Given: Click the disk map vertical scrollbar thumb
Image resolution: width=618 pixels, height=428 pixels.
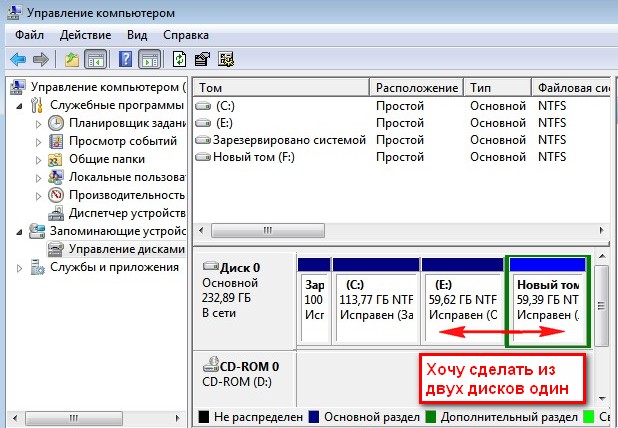Looking at the screenshot, I should (x=601, y=306).
